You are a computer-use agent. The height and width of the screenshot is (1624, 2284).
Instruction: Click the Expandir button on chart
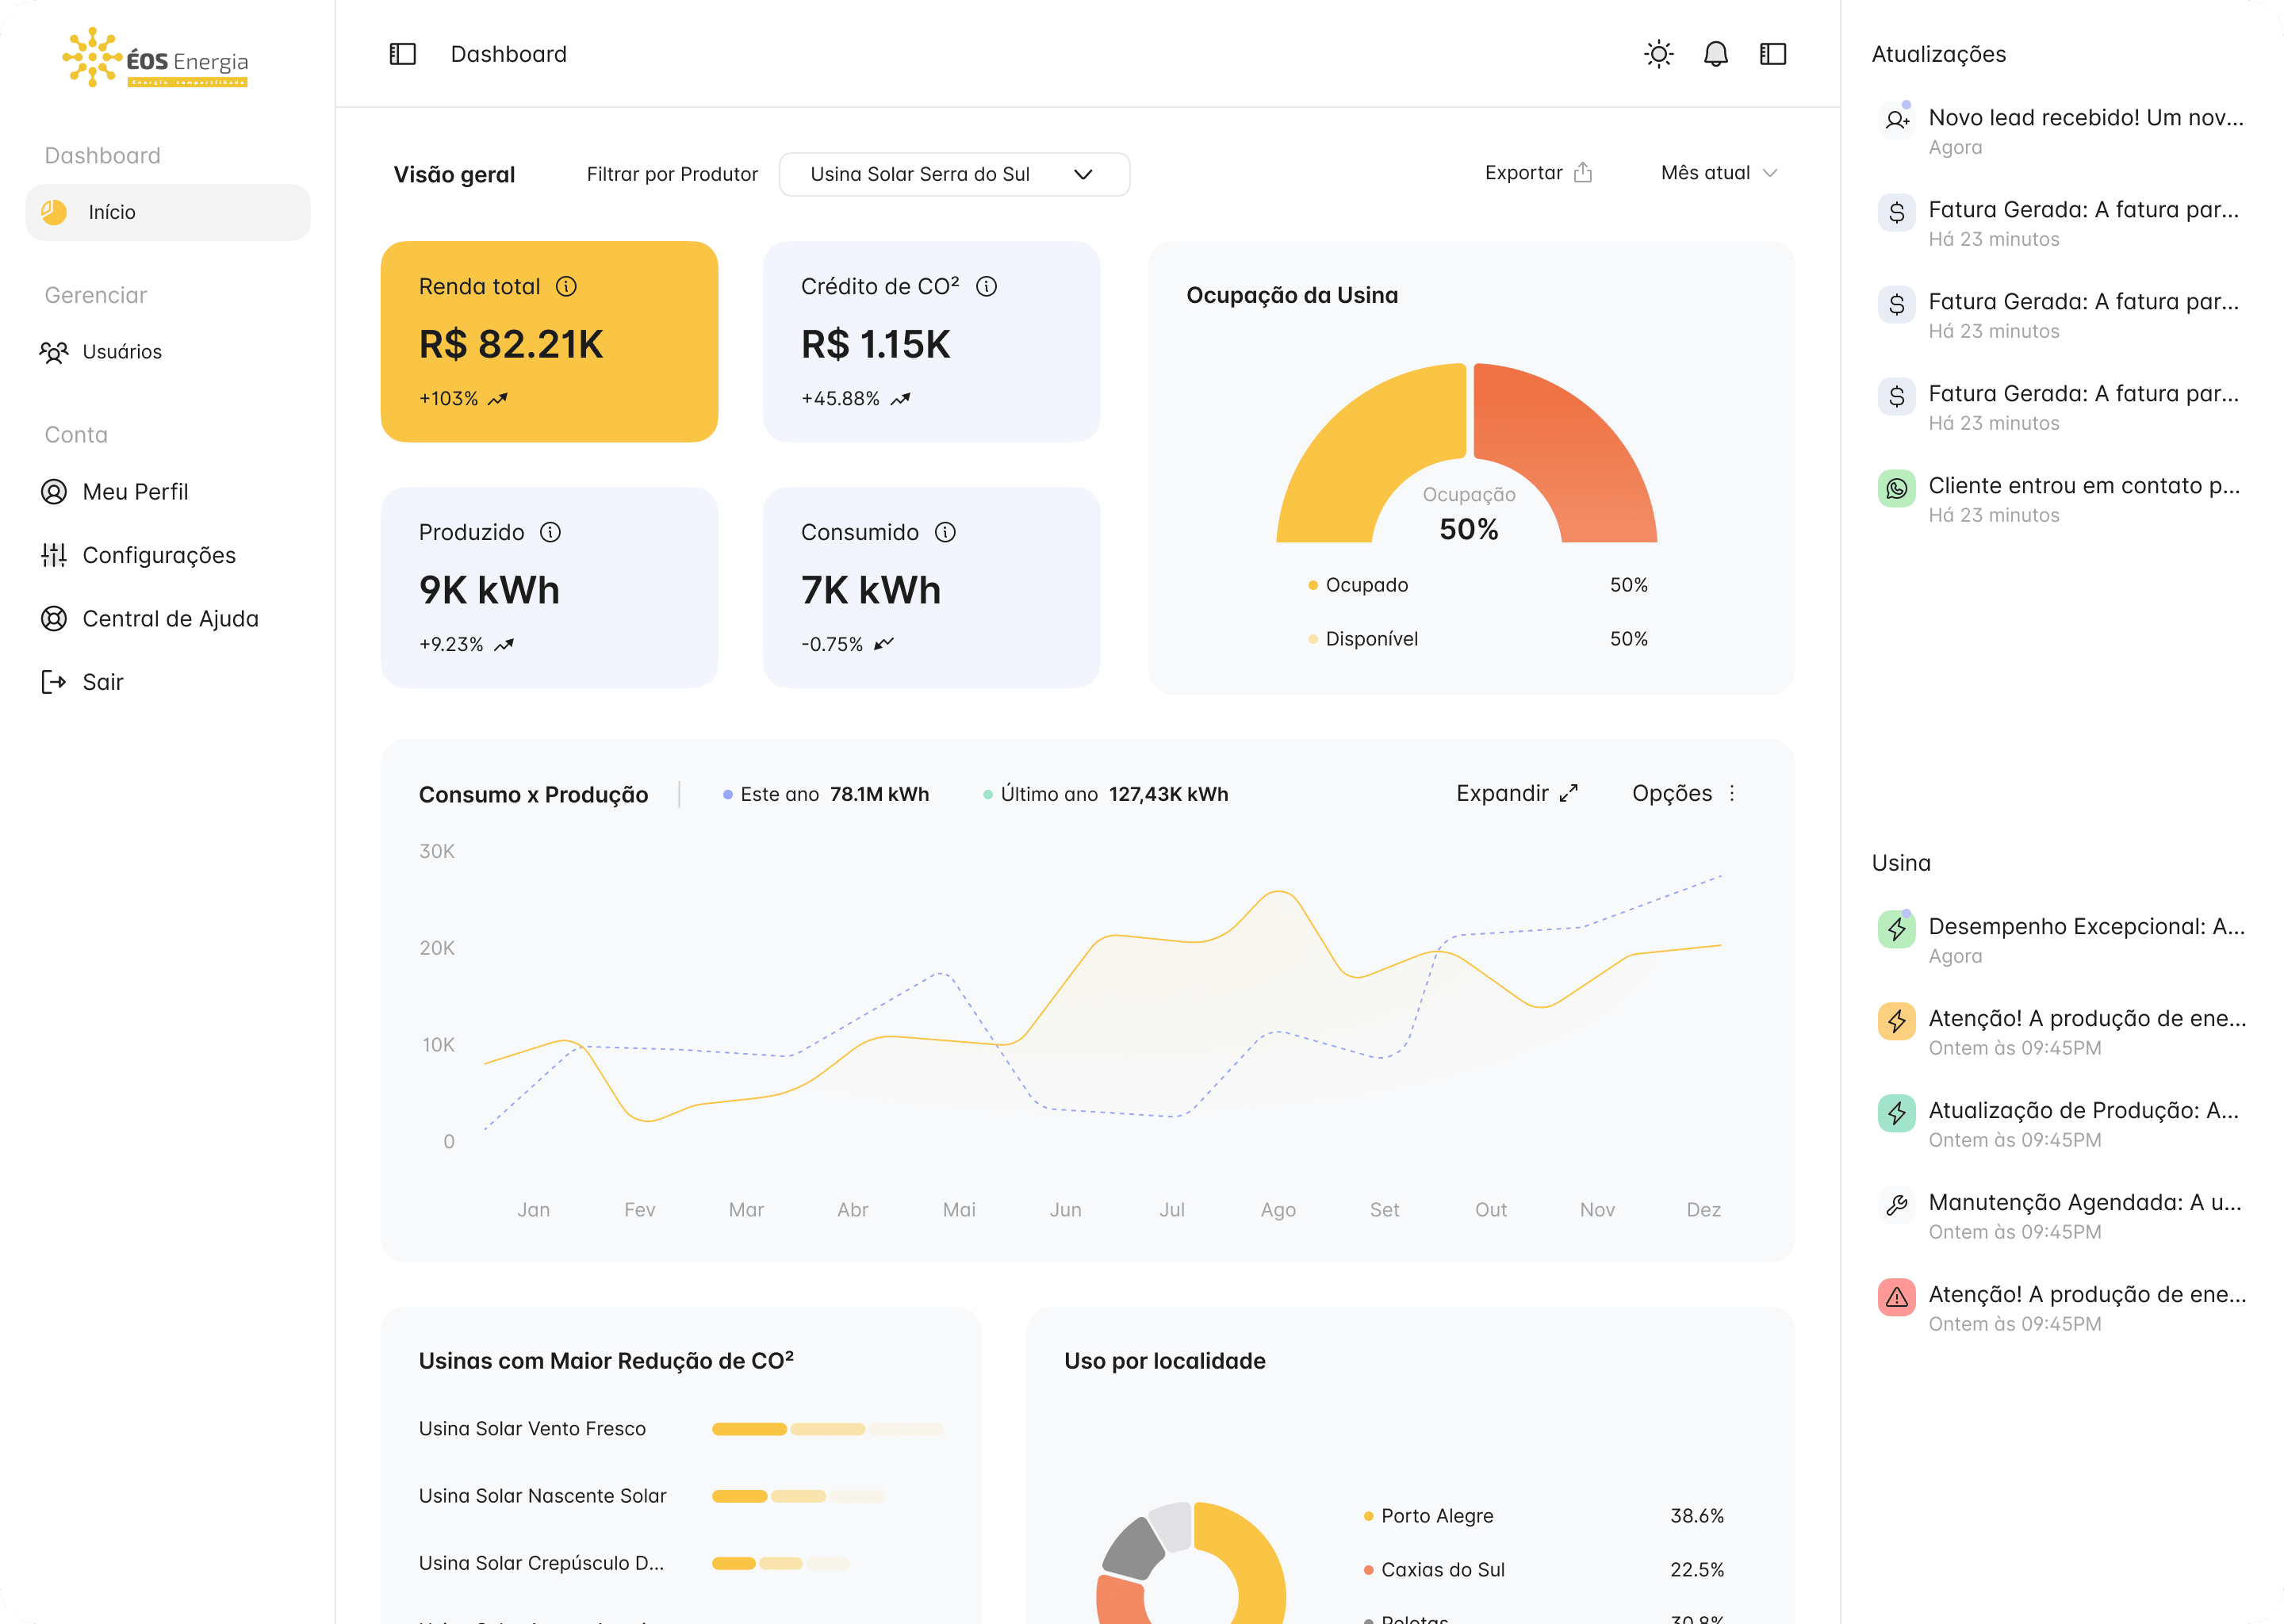1517,793
